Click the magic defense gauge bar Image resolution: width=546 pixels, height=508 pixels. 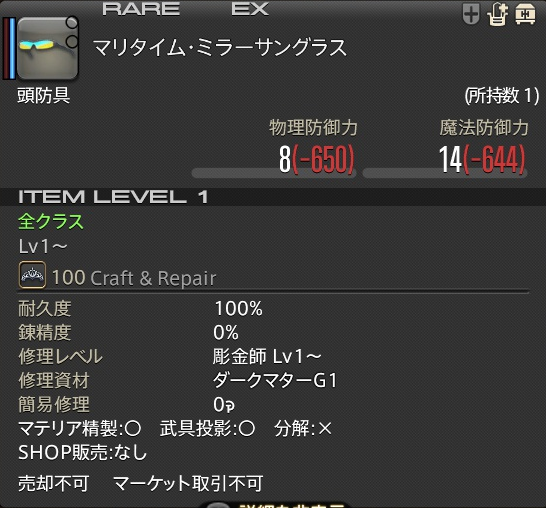pyautogui.click(x=445, y=173)
